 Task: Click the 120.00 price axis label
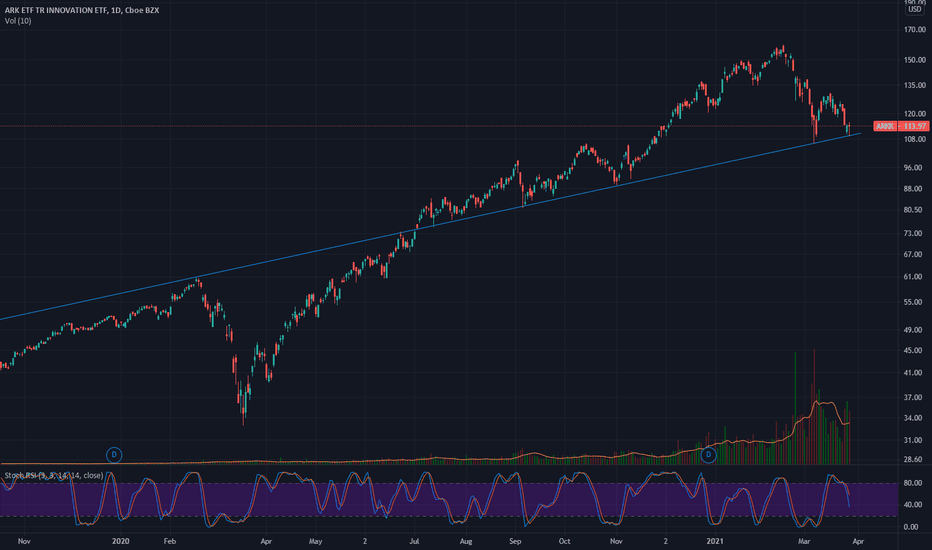(915, 114)
